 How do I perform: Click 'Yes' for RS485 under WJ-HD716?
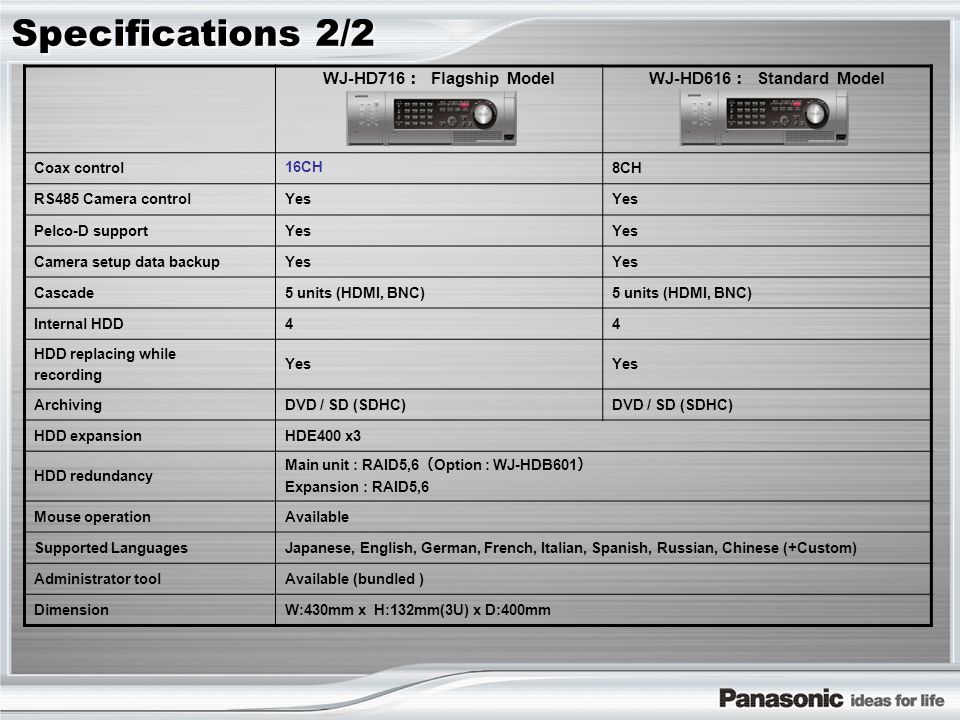click(x=298, y=199)
